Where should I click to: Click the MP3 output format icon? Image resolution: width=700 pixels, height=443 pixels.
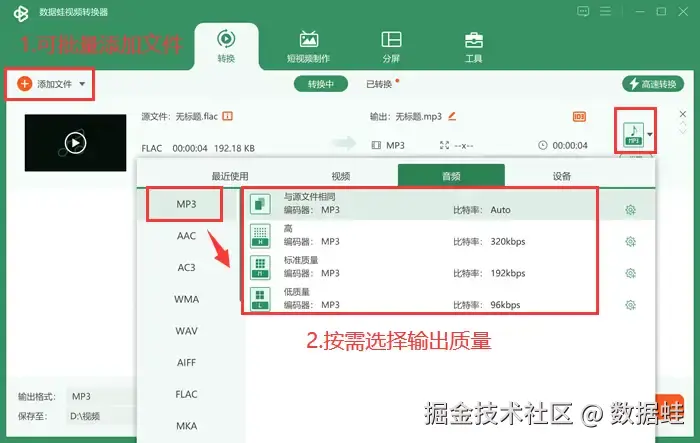[633, 134]
